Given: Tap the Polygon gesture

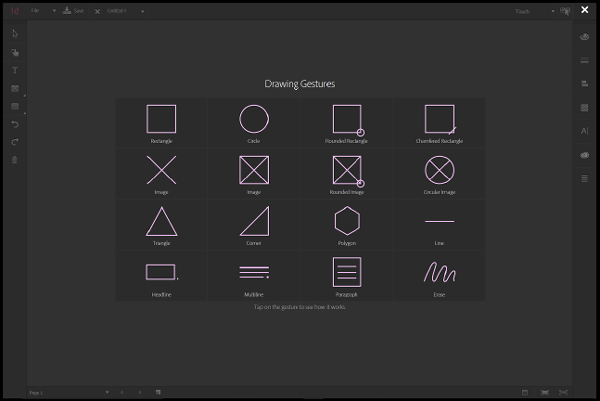Looking at the screenshot, I should coord(347,225).
